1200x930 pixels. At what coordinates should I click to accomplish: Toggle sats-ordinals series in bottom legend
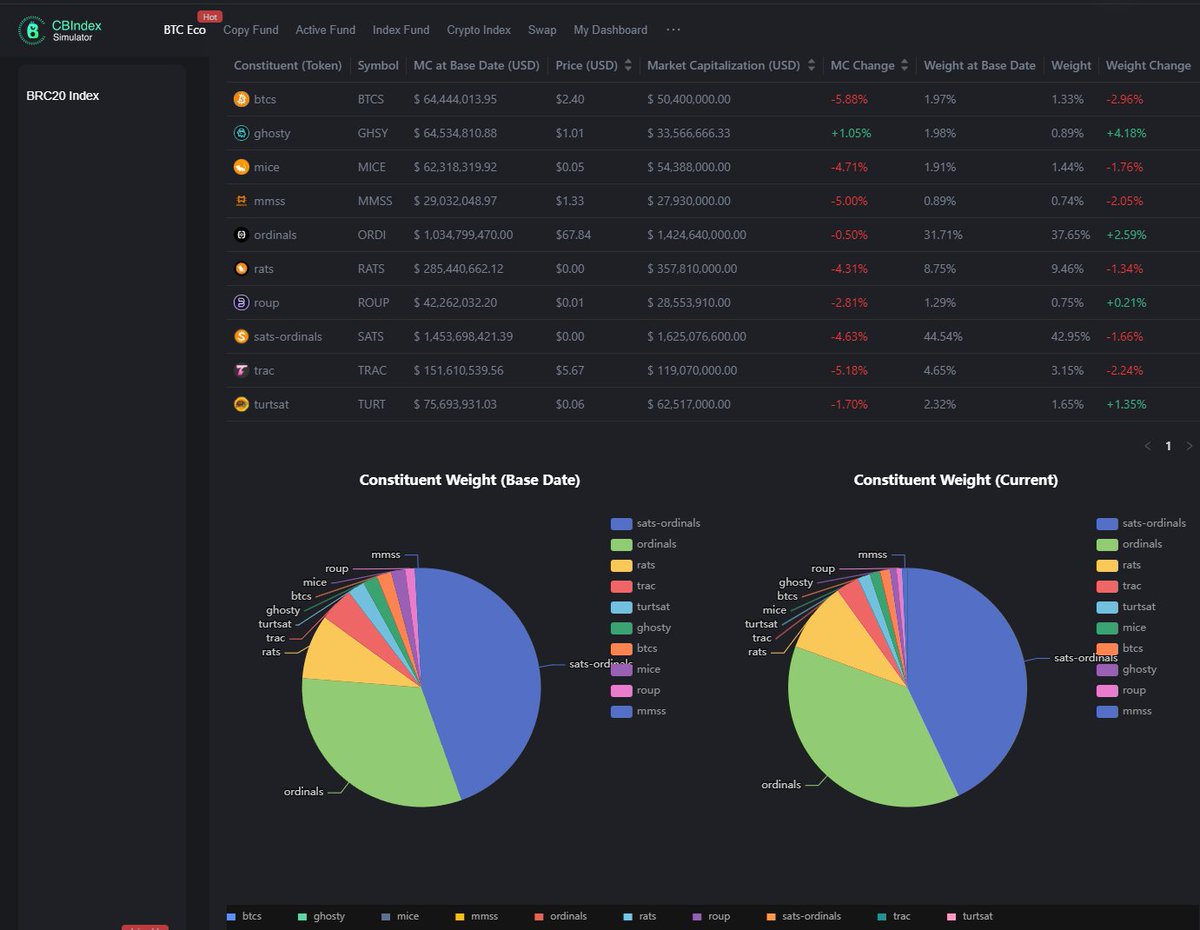coord(804,916)
